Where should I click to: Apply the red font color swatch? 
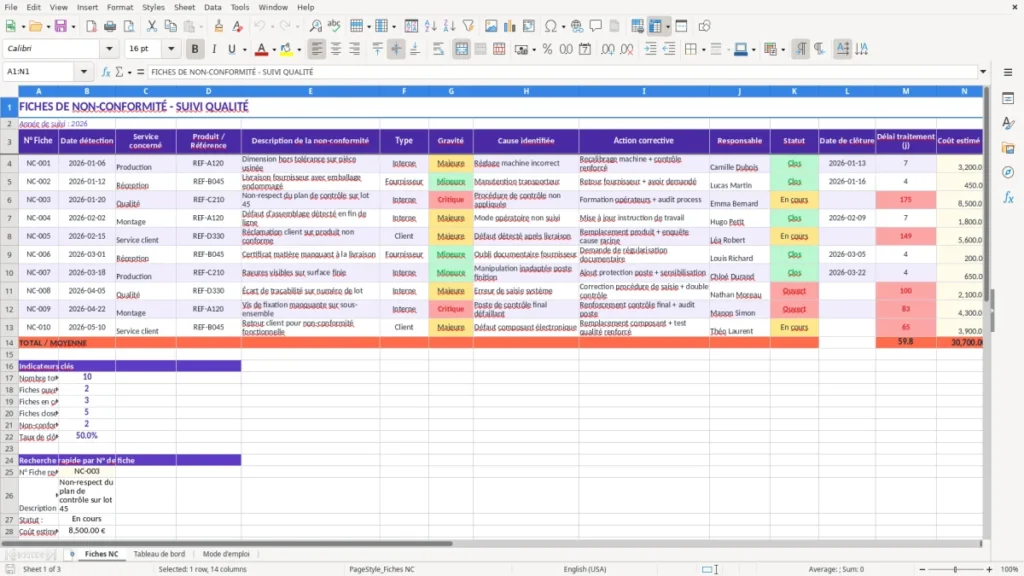pos(261,50)
